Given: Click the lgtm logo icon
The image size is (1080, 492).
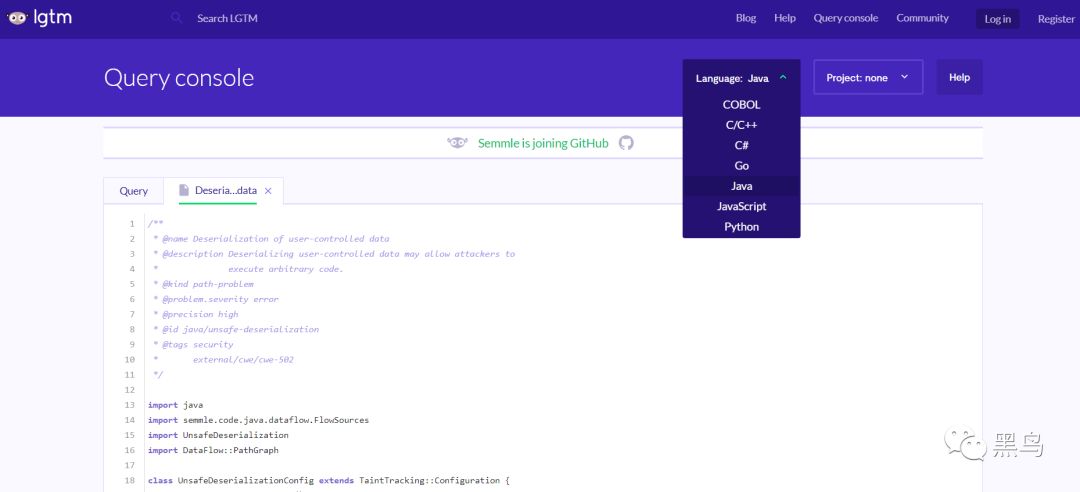Looking at the screenshot, I should tap(39, 19).
